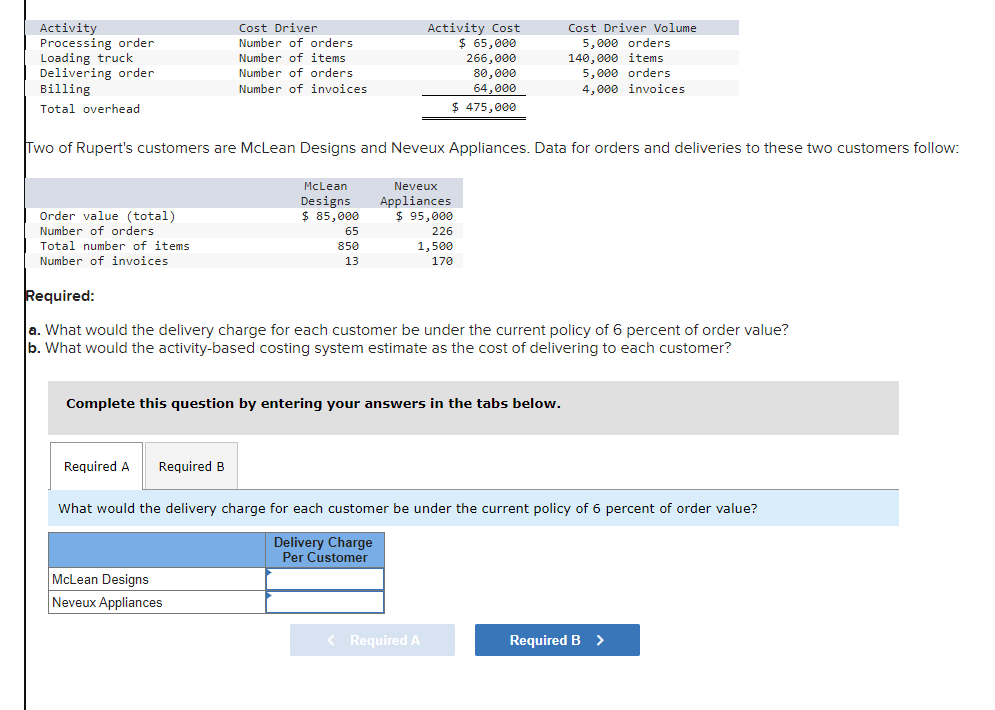Click the sentence introducing Rupert's two customers
995x710 pixels.
[x=492, y=148]
